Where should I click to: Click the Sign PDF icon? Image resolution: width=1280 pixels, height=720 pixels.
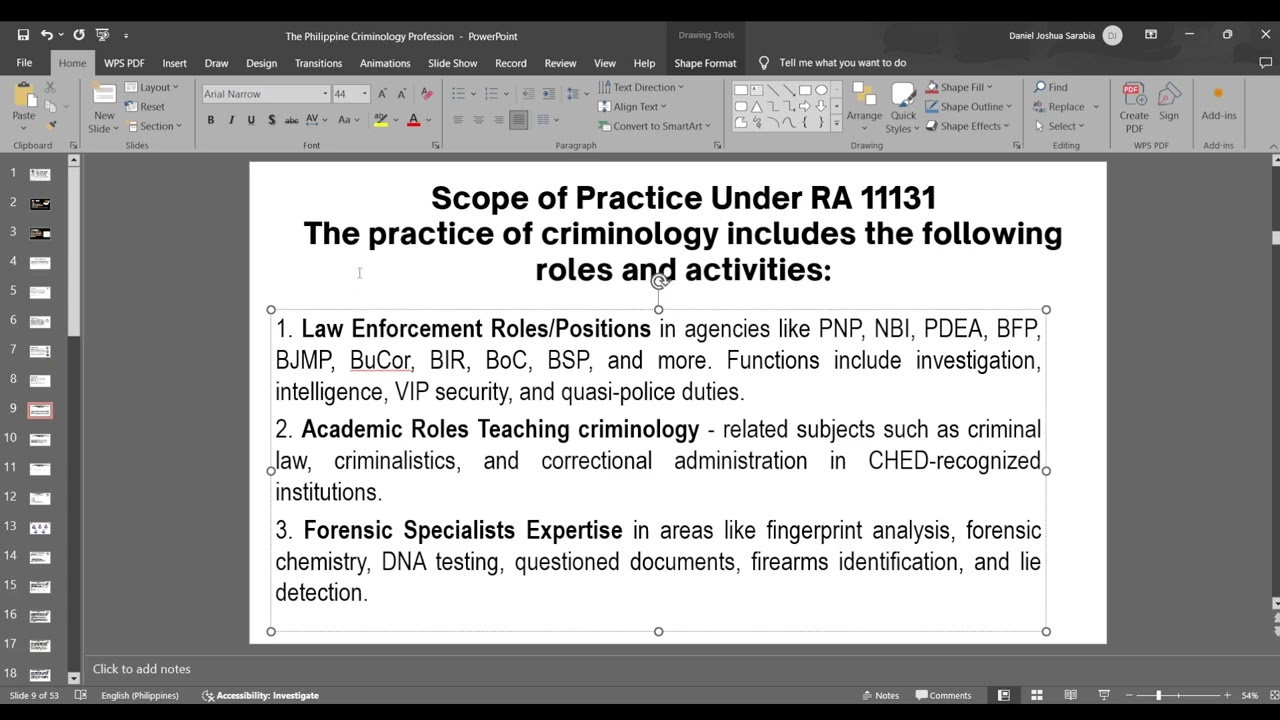pos(1169,103)
